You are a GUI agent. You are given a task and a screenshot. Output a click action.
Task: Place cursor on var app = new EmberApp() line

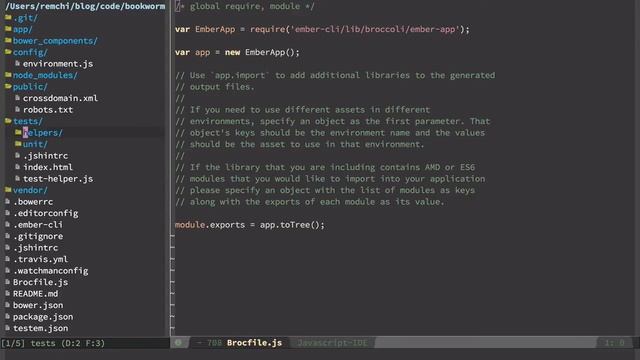237,52
